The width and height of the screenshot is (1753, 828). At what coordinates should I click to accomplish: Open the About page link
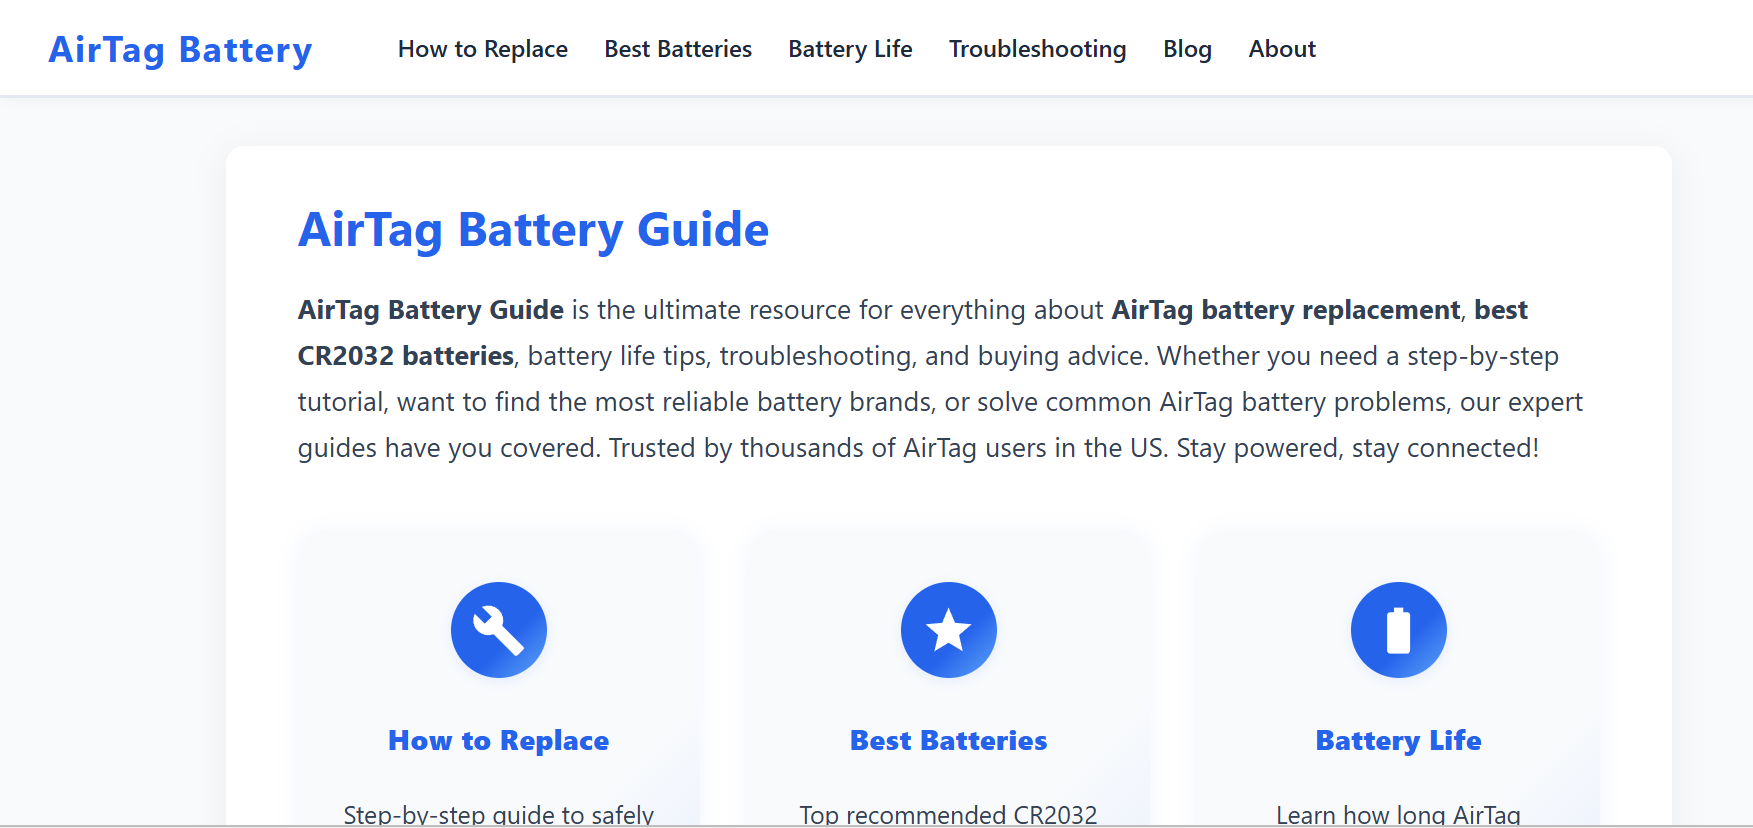pyautogui.click(x=1282, y=49)
